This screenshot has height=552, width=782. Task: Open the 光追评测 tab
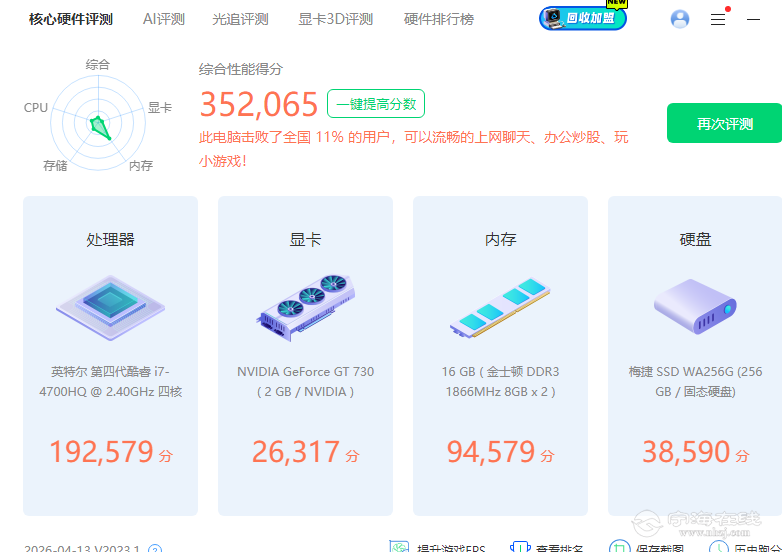[x=241, y=19]
